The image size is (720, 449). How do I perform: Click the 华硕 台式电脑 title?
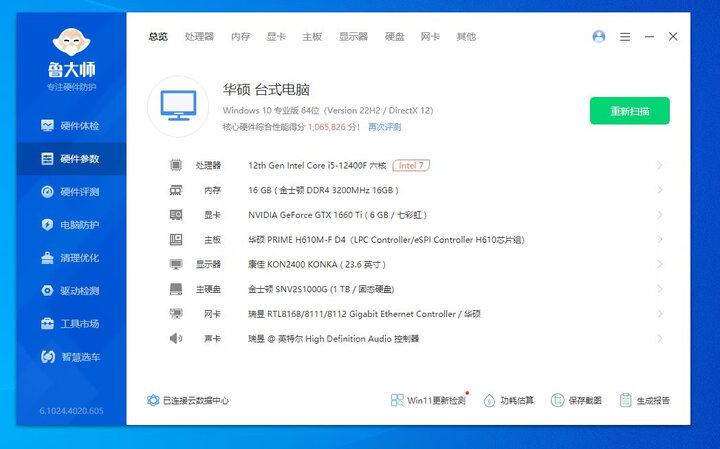point(266,90)
